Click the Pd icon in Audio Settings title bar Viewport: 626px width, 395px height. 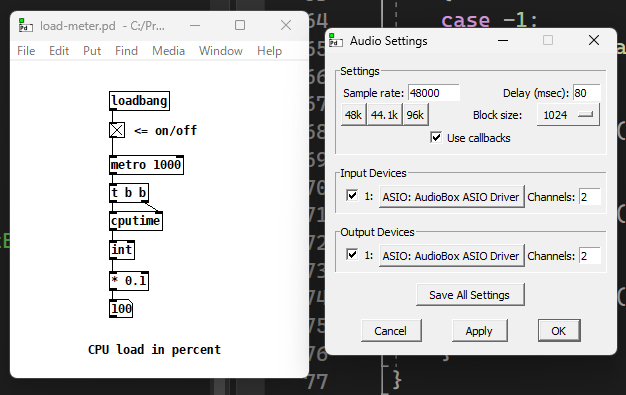[x=336, y=40]
